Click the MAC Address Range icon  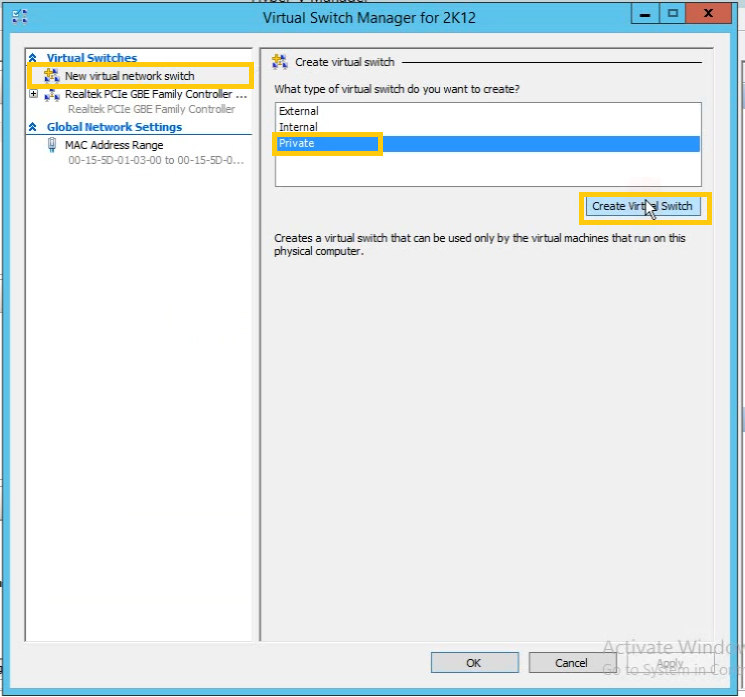click(52, 145)
